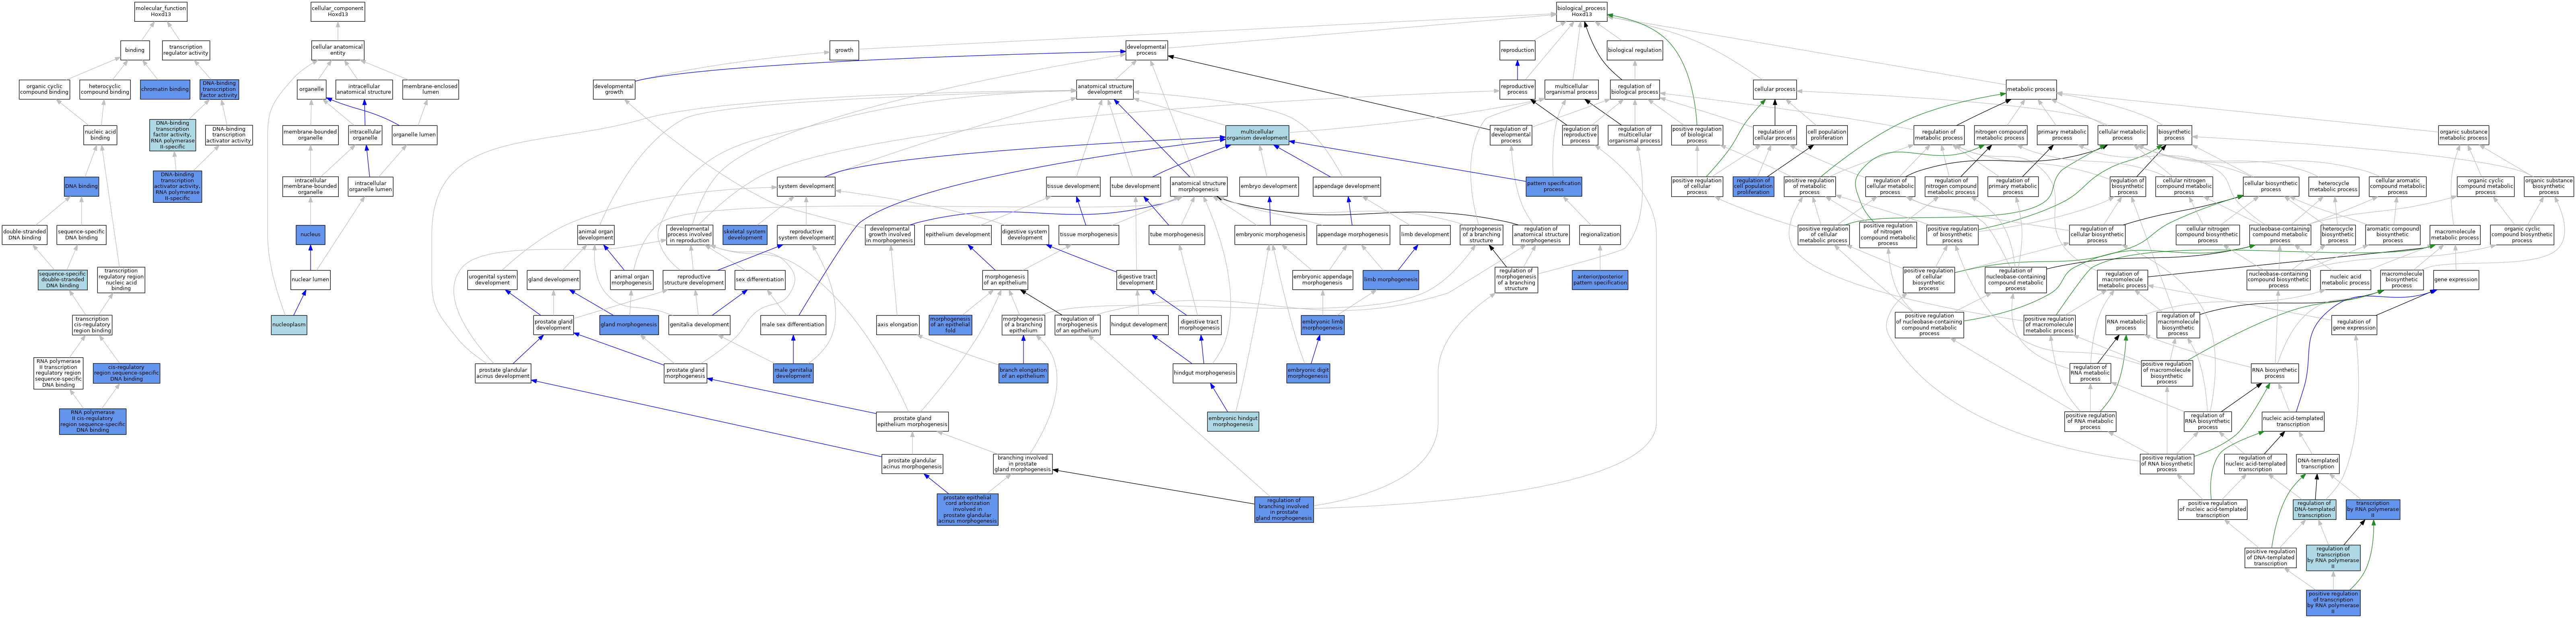The image size is (2576, 618).
Task: Click the branch elongation of an epithelium node
Action: (1023, 373)
